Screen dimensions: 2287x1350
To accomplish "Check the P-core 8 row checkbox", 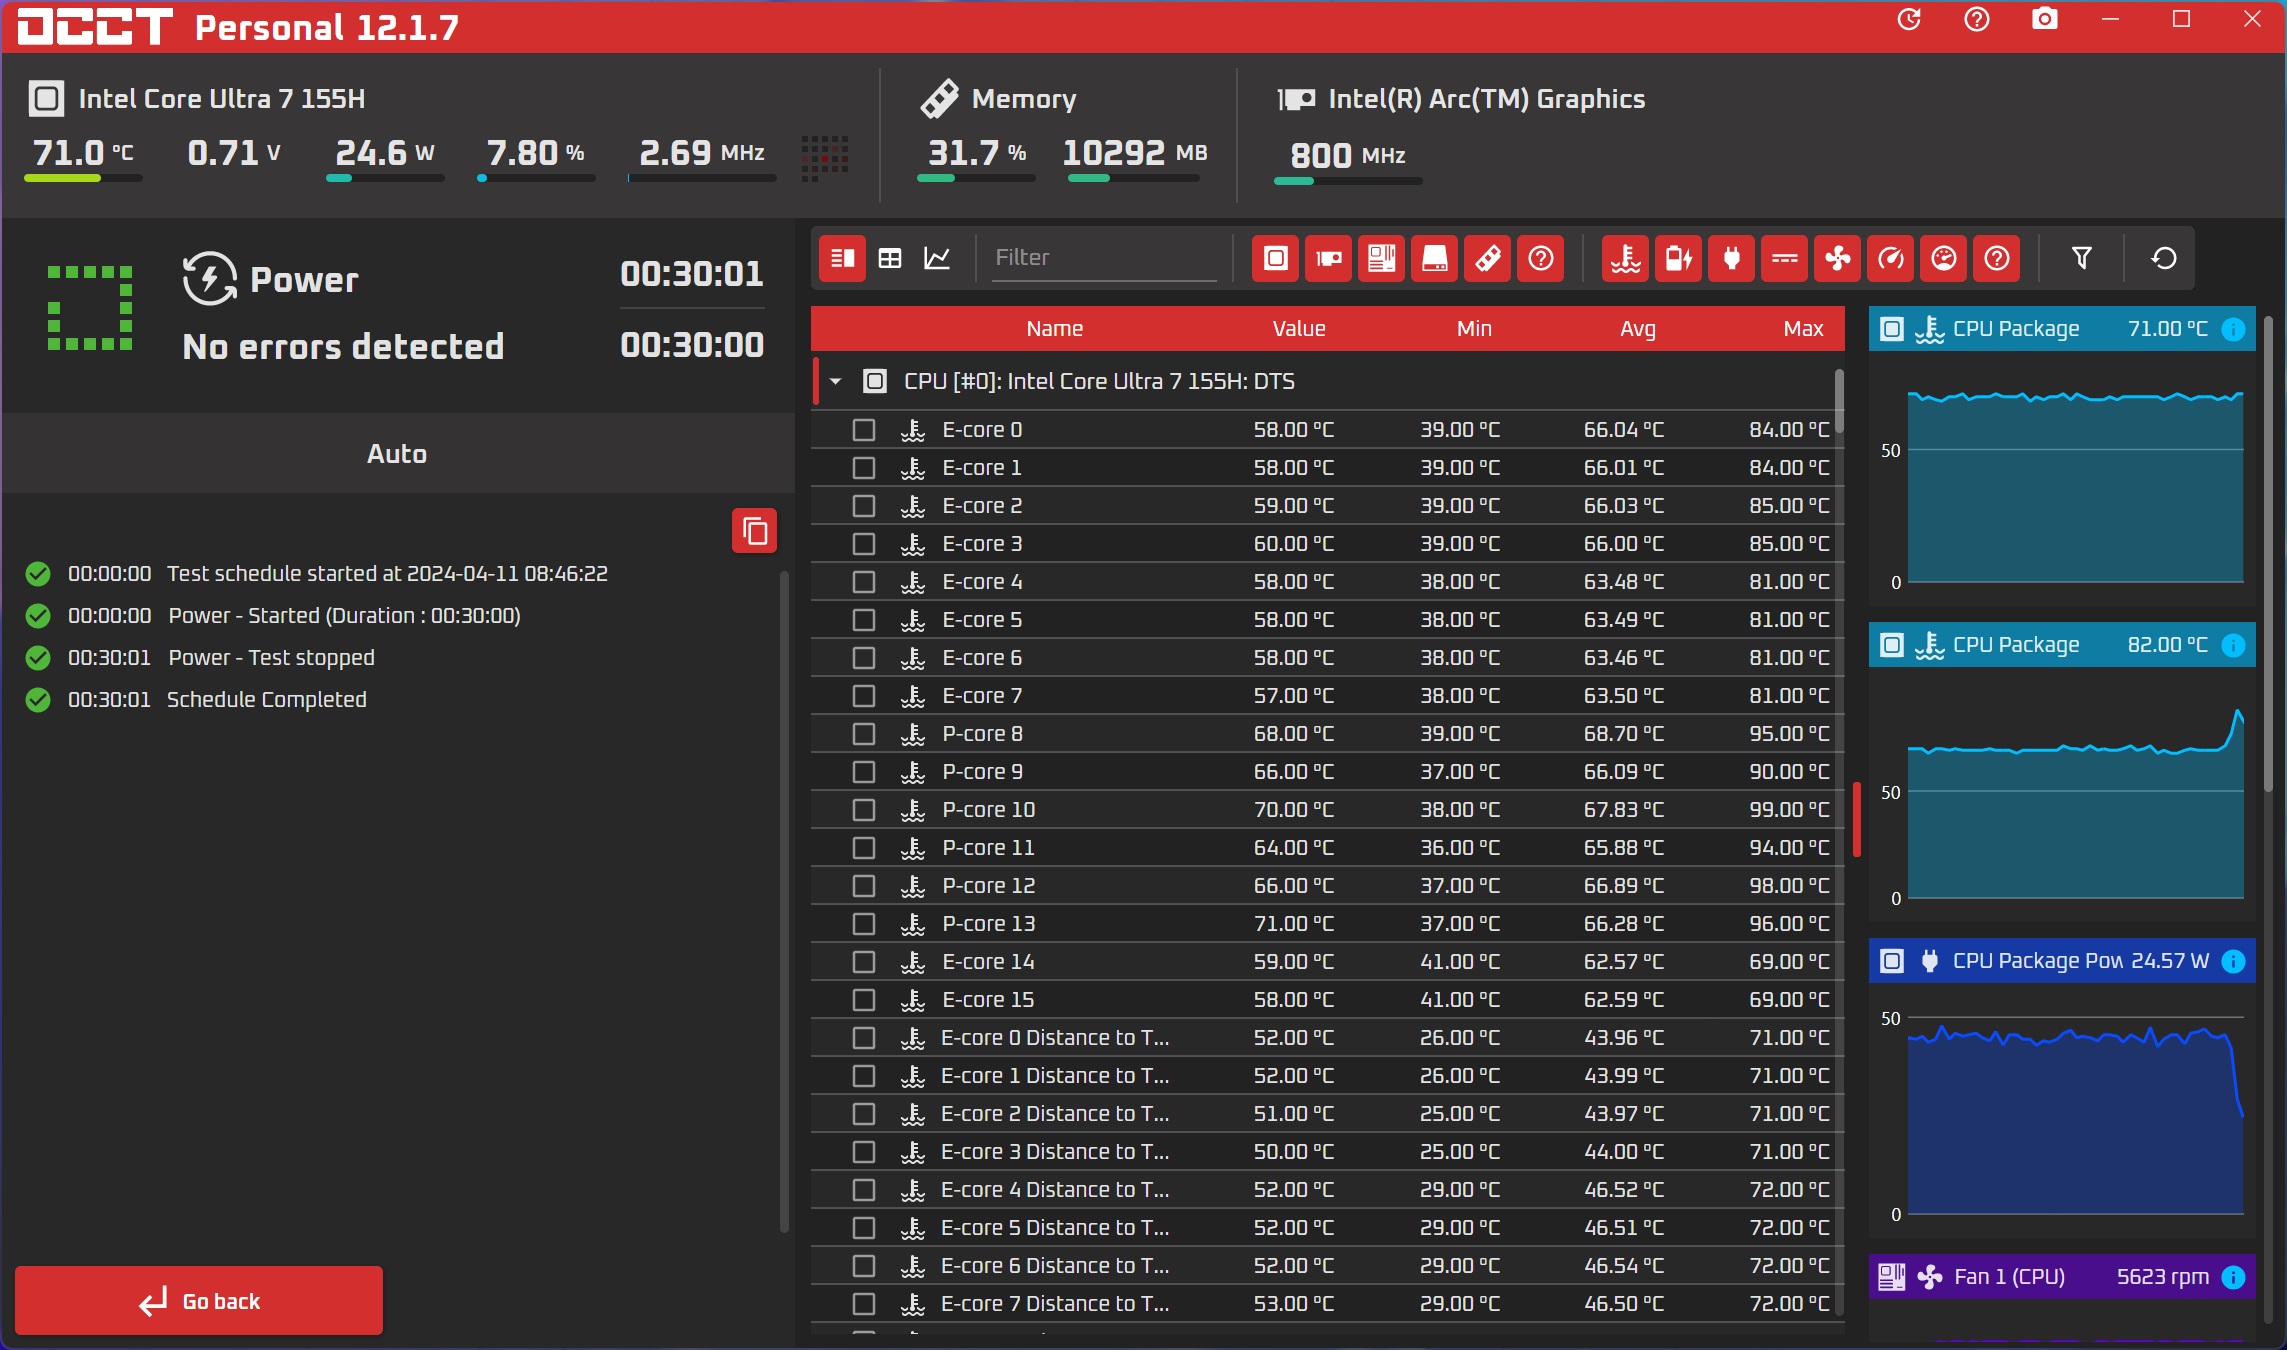I will pos(864,734).
